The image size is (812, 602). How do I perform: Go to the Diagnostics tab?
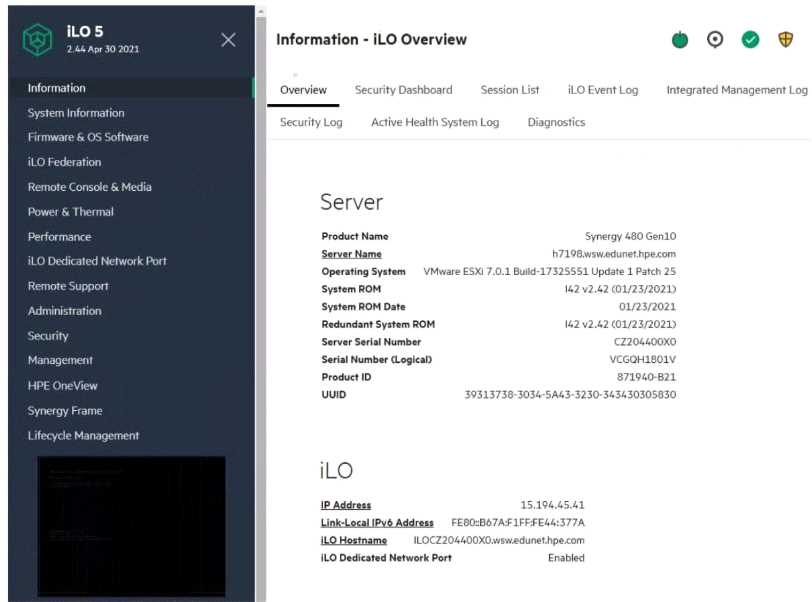click(556, 122)
